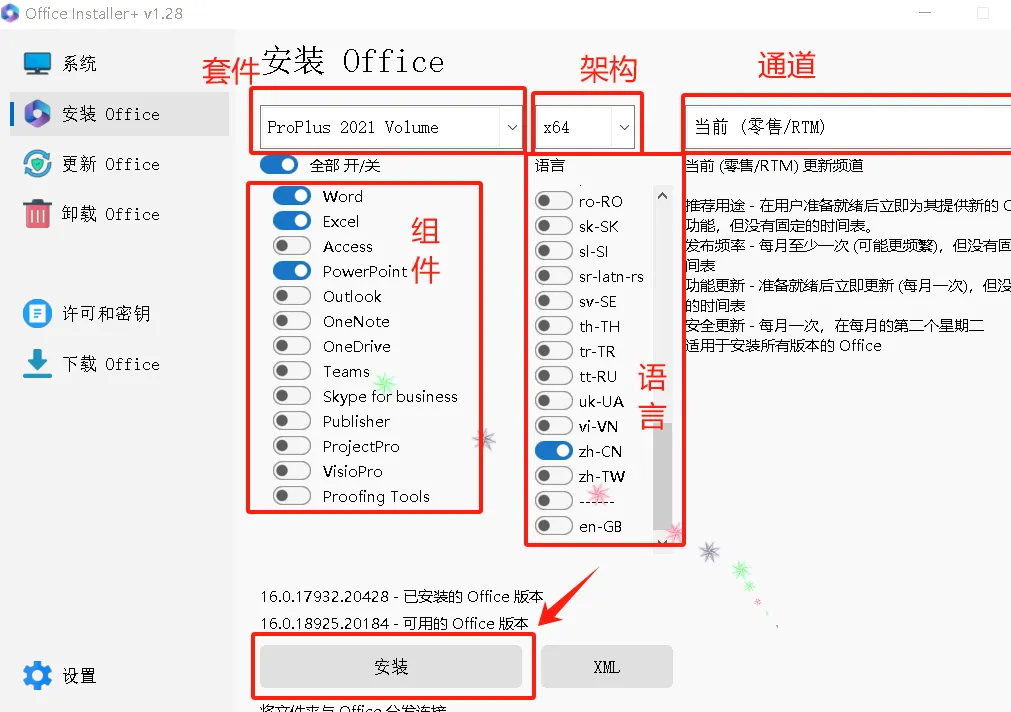
Task: Click the 更新 Office shield icon
Action: (37, 164)
